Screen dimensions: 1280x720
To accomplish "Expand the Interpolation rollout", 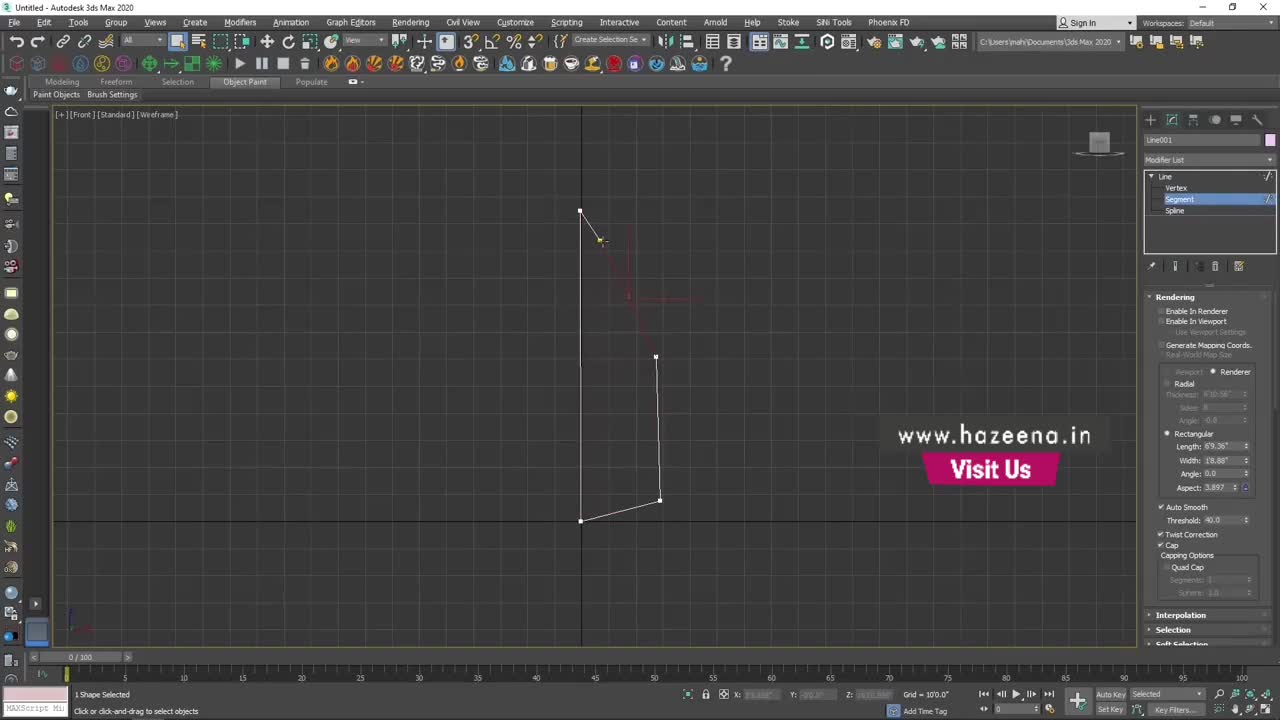I will click(1181, 615).
